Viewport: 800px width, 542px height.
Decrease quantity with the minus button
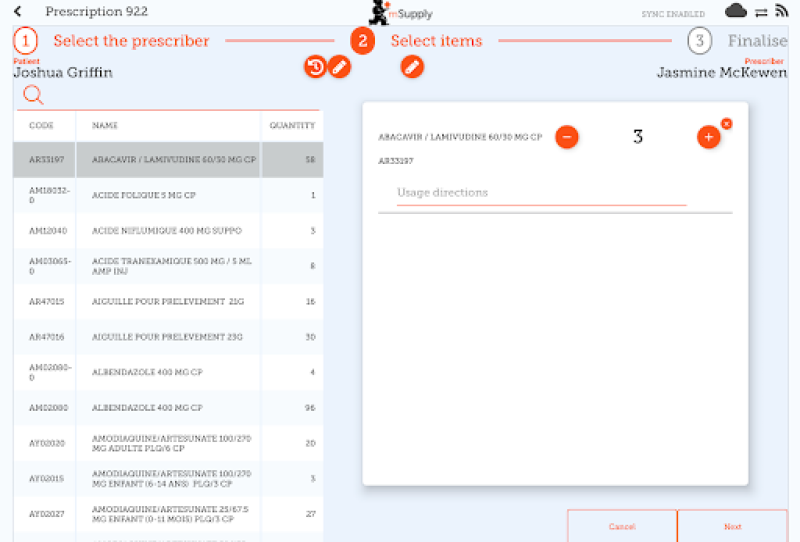pyautogui.click(x=566, y=137)
